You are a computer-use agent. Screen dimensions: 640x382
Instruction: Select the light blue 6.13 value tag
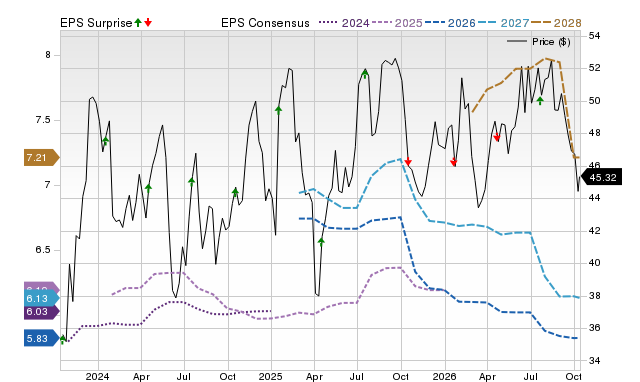click(x=42, y=298)
